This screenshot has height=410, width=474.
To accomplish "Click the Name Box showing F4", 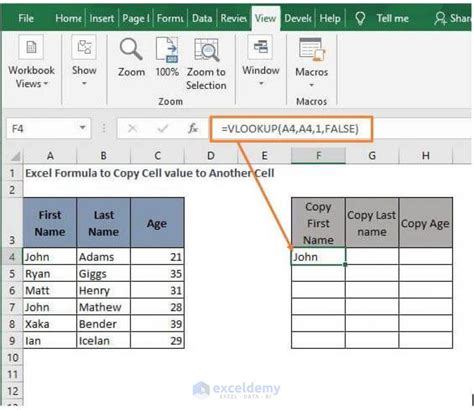I will (49, 128).
